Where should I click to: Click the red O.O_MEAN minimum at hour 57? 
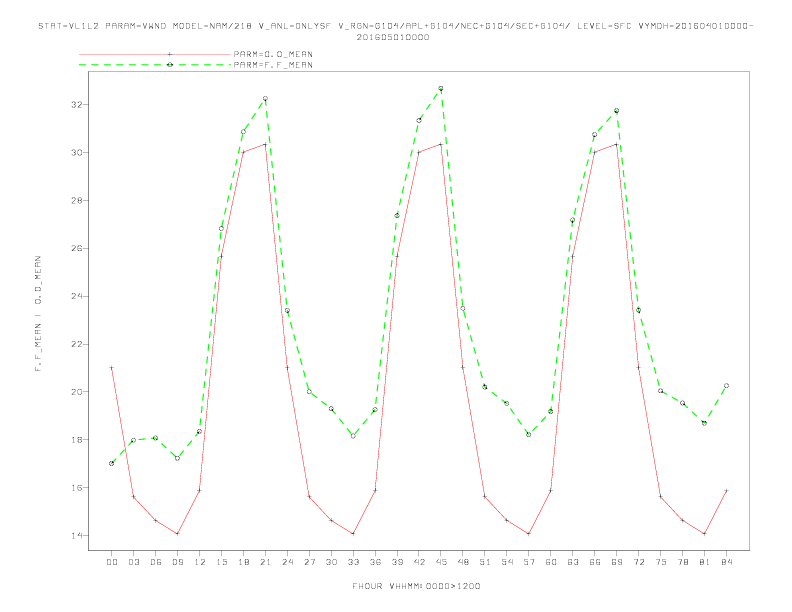click(x=529, y=534)
